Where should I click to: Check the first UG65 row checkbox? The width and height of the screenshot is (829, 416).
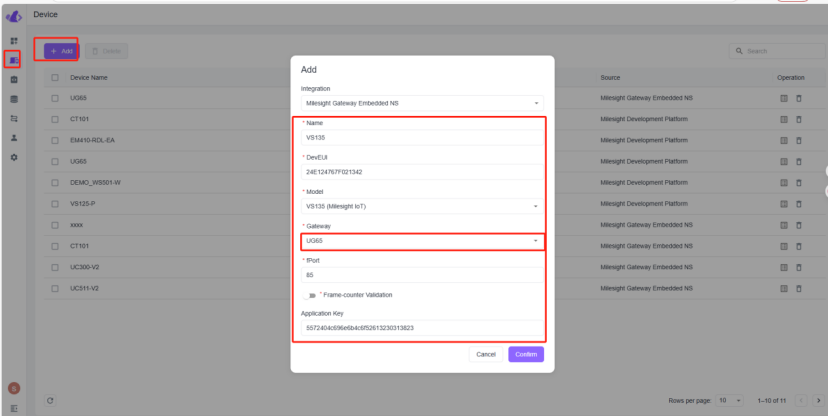[x=55, y=98]
